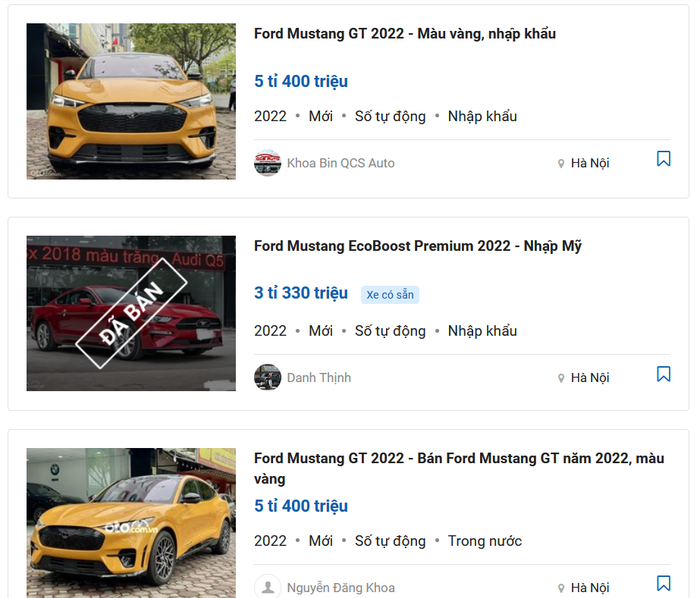Bookmark the Nguyễn Đăng Khoa listing
The image size is (700, 598).
click(x=663, y=583)
